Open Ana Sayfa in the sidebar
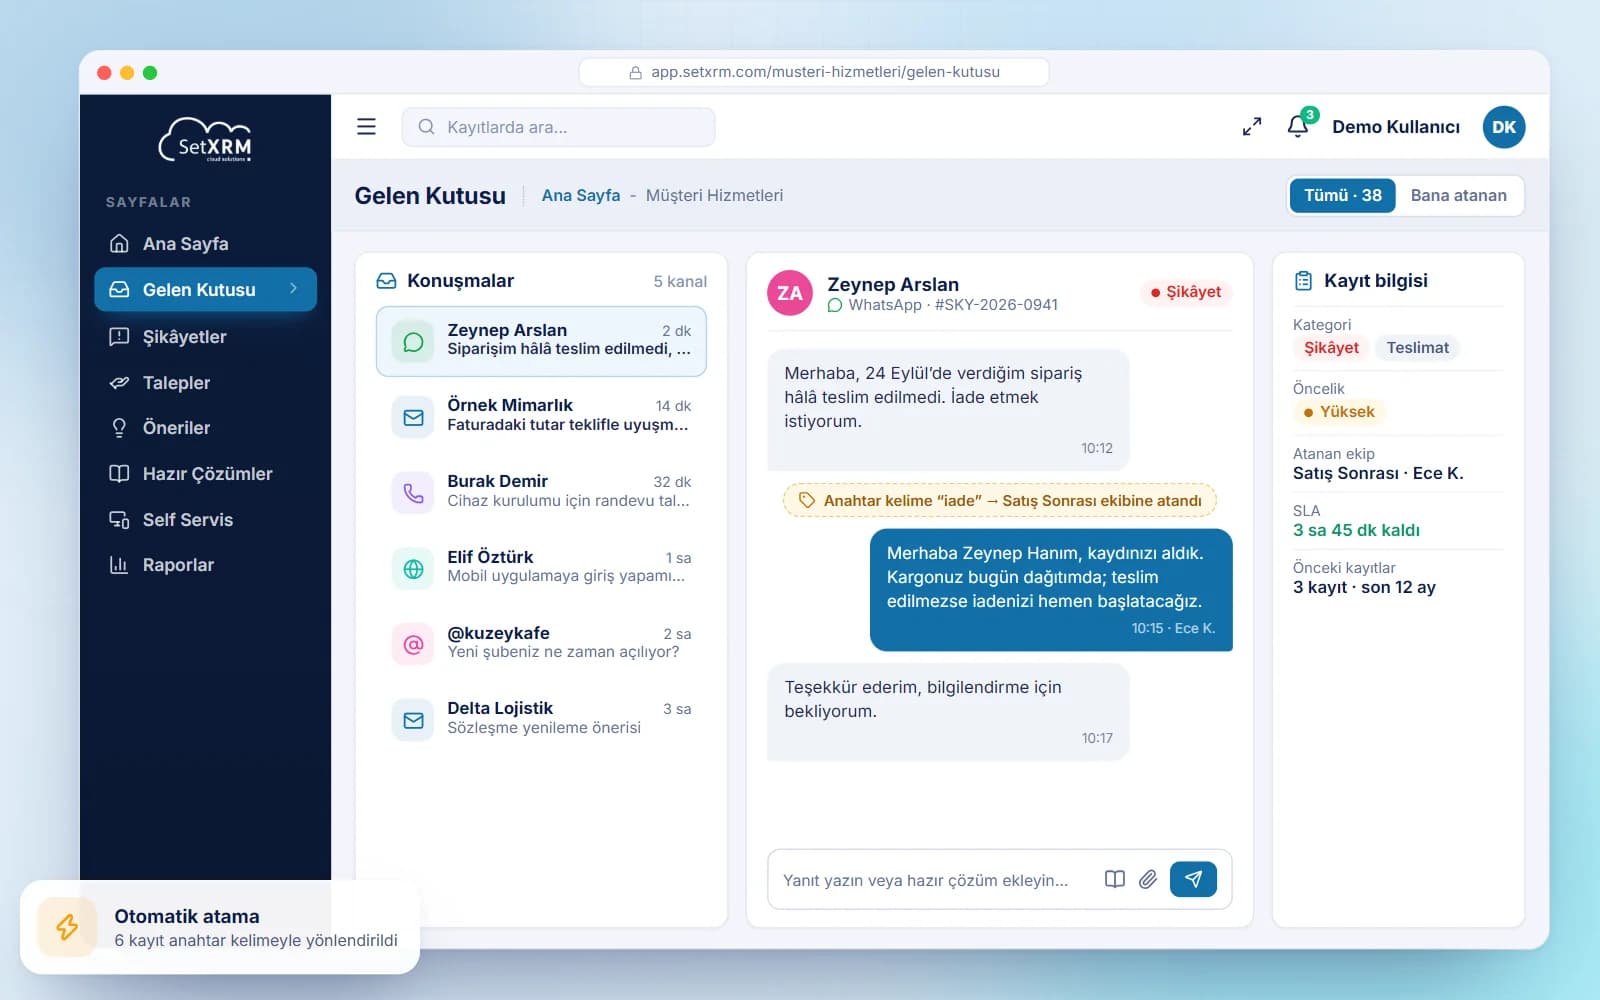 205,244
